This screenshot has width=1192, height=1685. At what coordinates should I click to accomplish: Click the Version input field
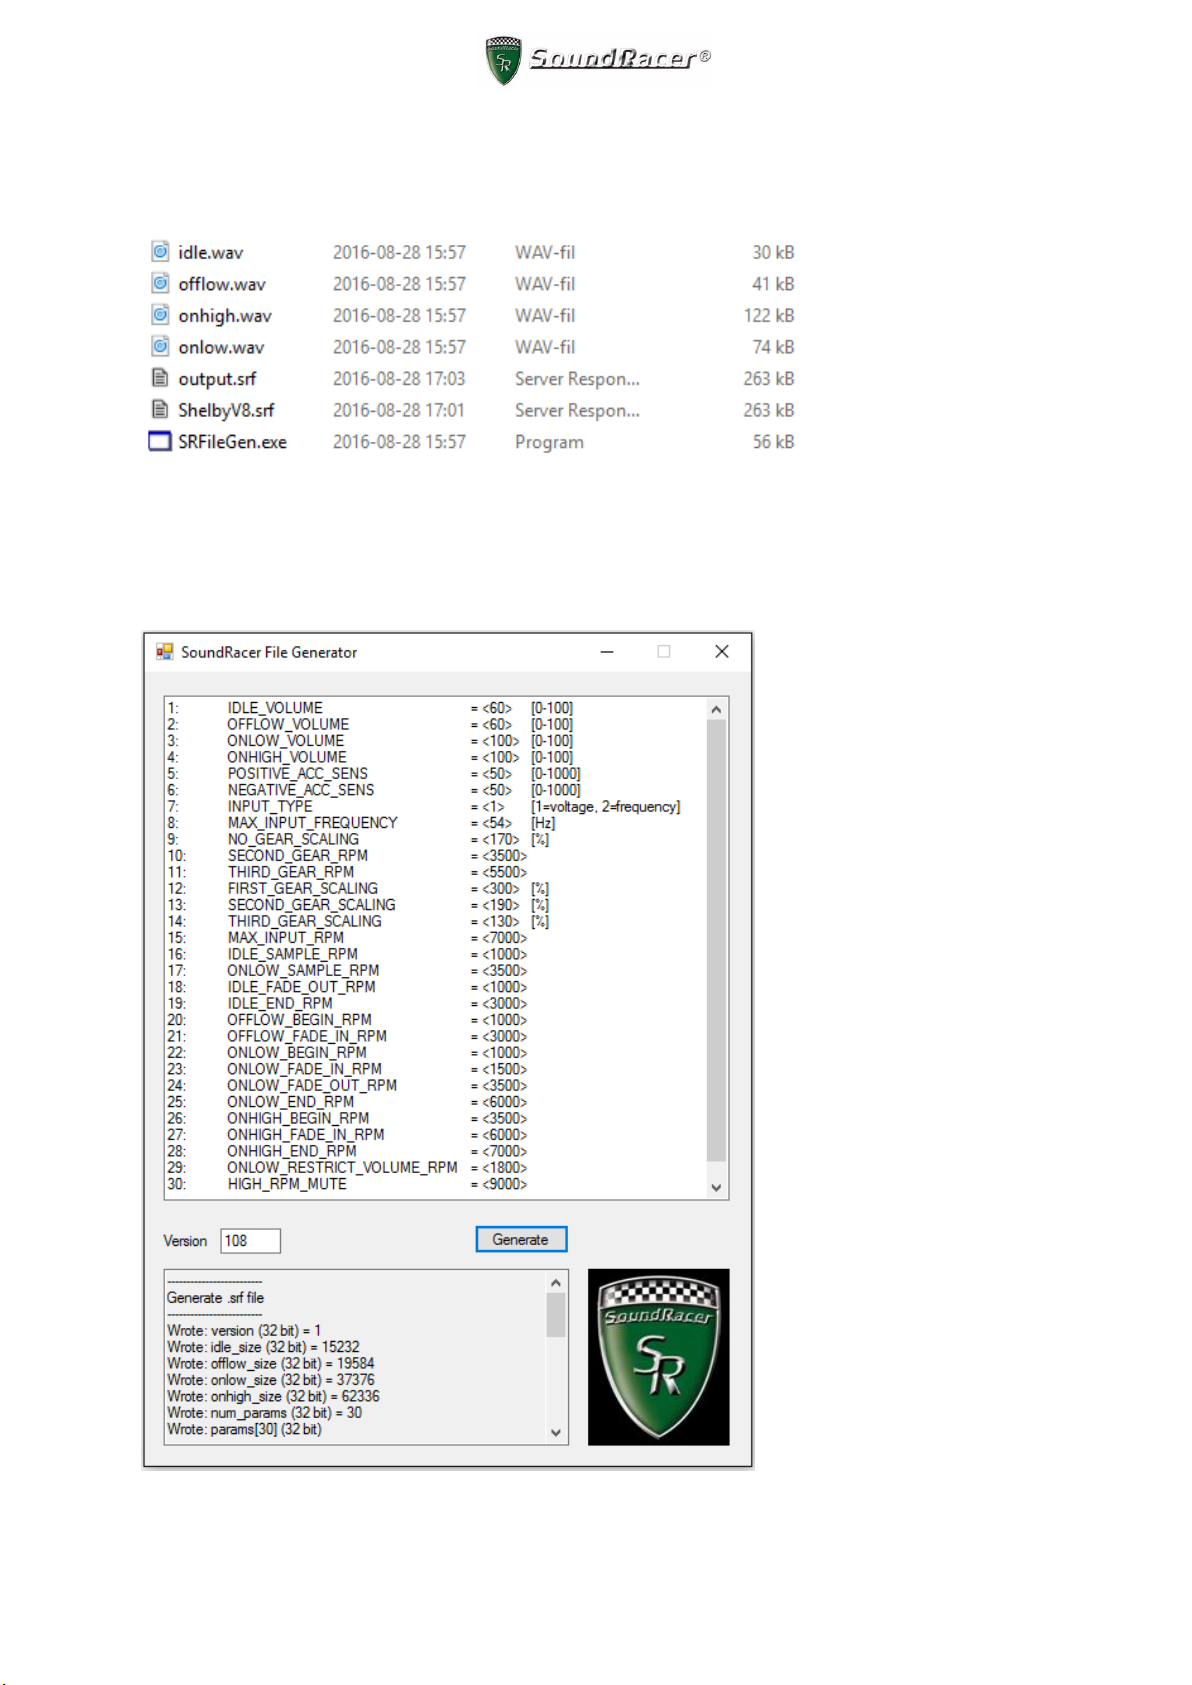pos(250,1240)
